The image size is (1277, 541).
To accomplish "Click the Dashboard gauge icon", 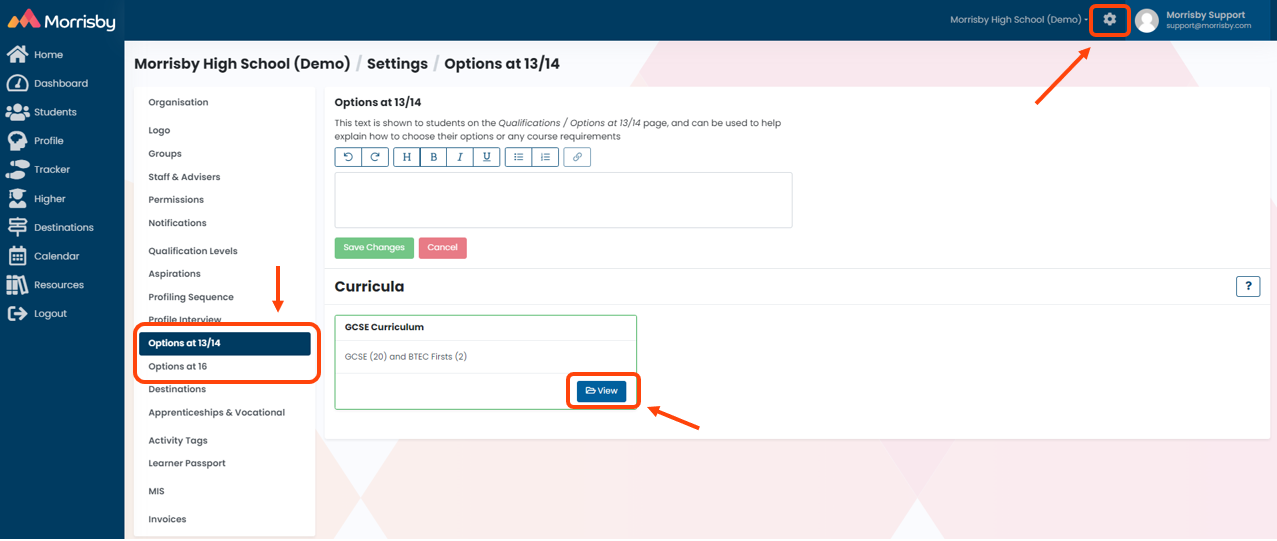I will (x=16, y=83).
